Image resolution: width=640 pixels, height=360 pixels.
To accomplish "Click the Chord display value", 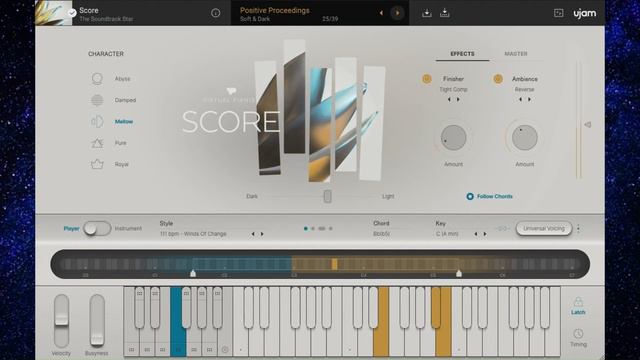I will 382,234.
